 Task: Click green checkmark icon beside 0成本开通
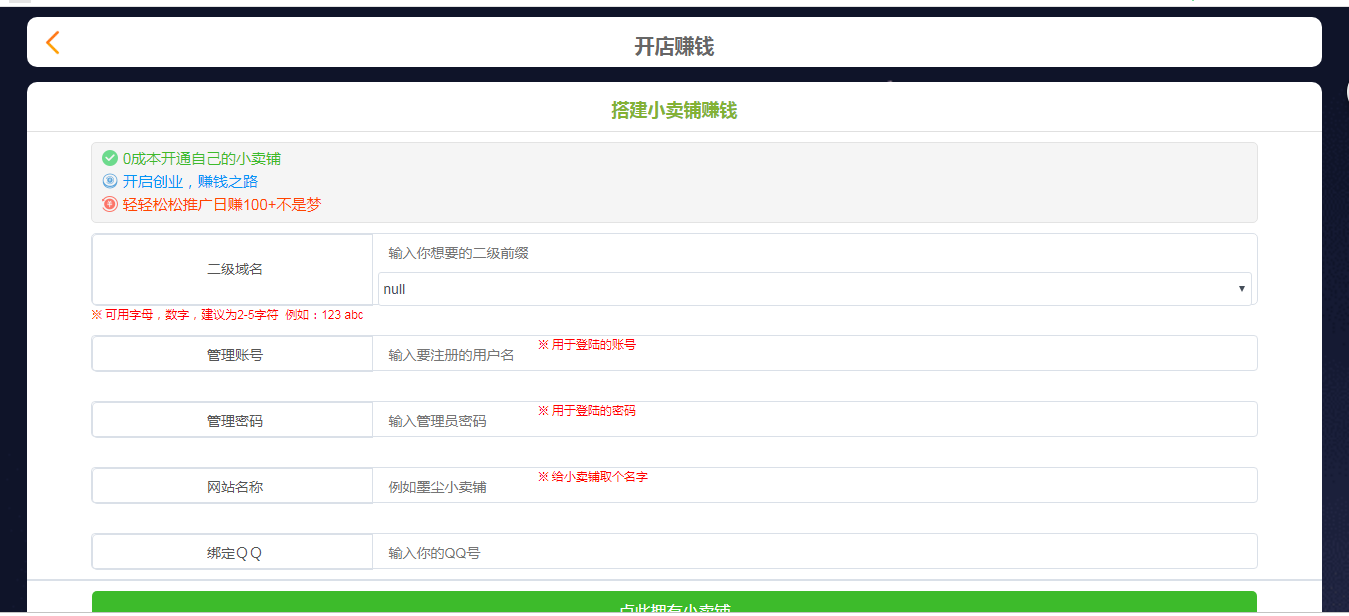[x=110, y=158]
